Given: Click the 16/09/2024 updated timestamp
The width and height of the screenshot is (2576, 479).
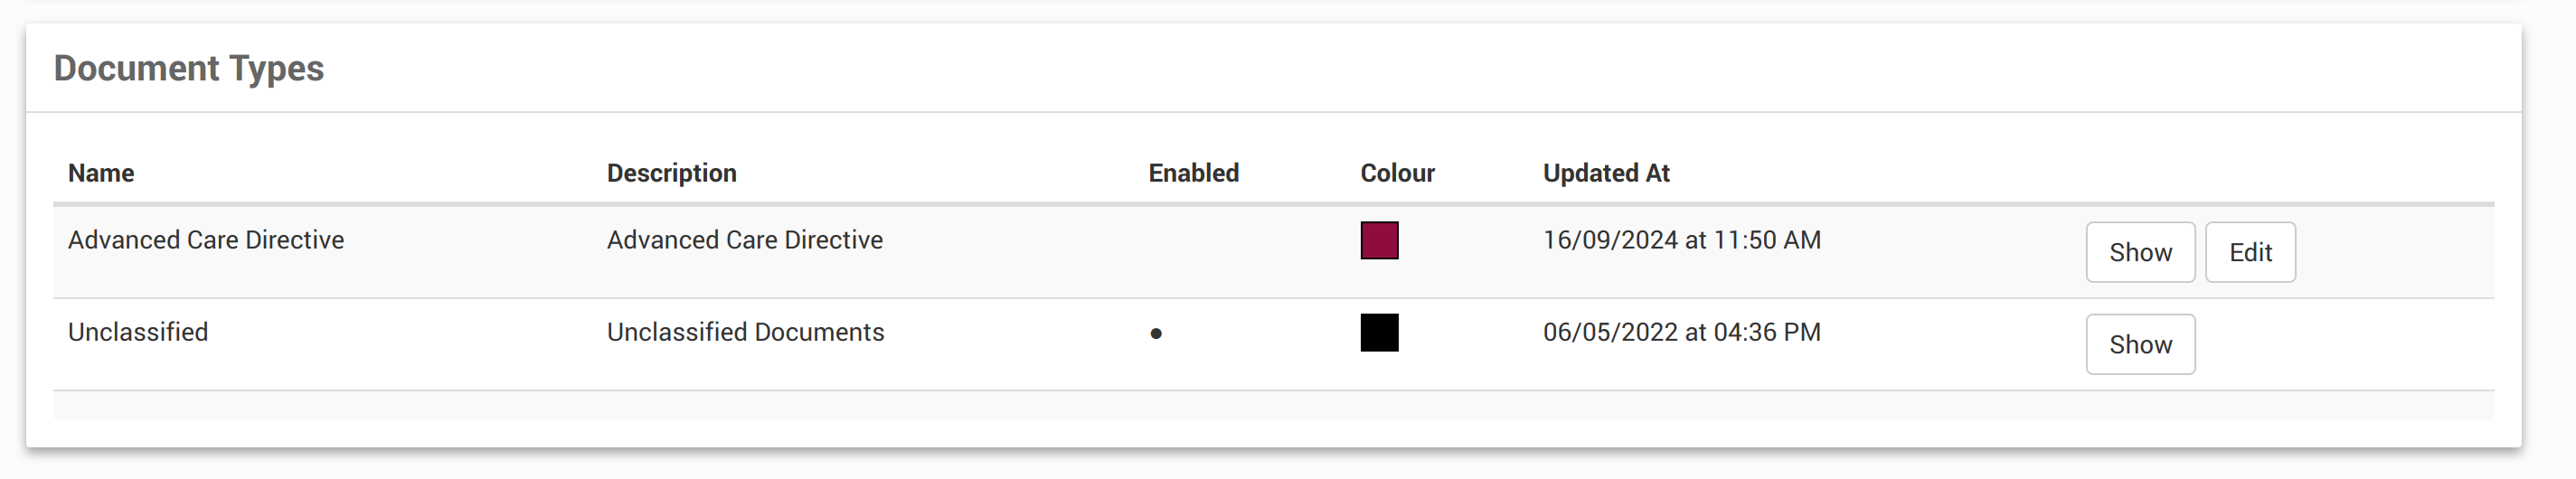Looking at the screenshot, I should (x=1682, y=240).
